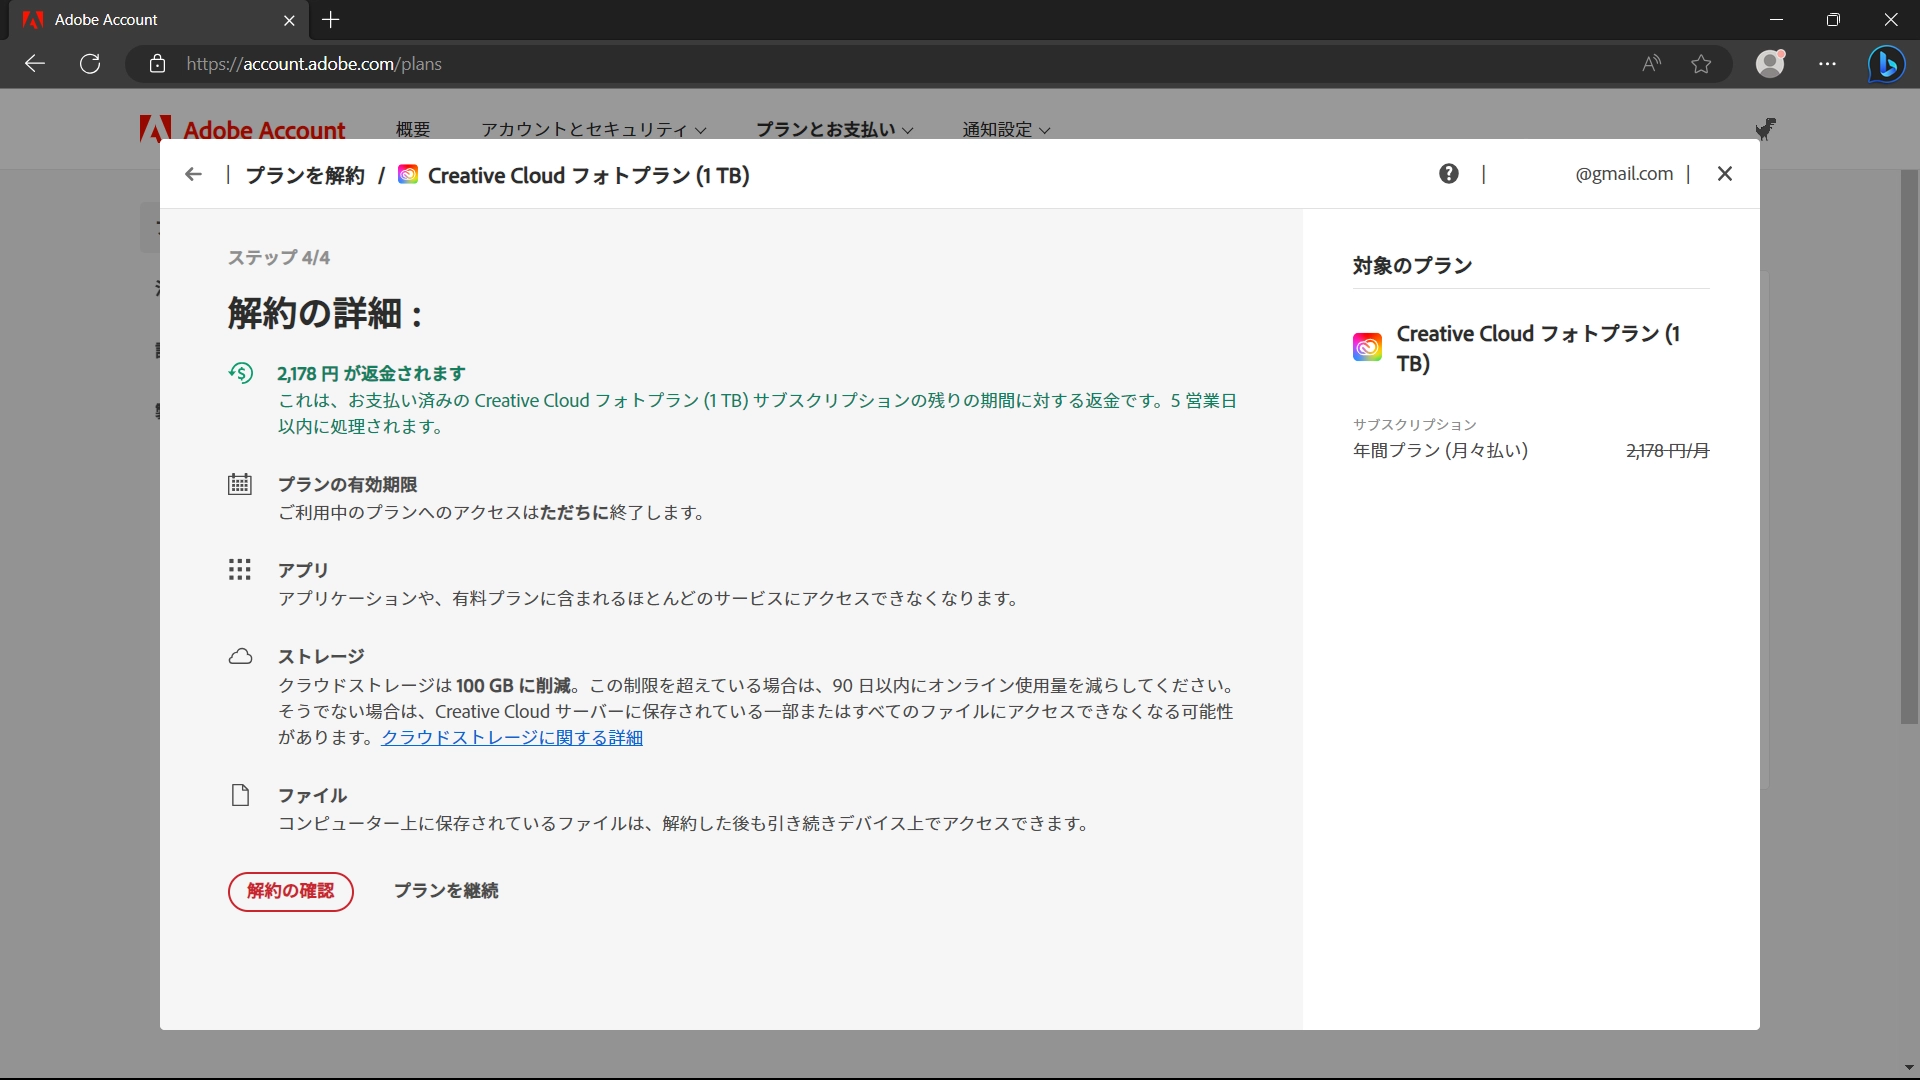Click the calendar icon beside プランの有効期限

click(x=240, y=484)
